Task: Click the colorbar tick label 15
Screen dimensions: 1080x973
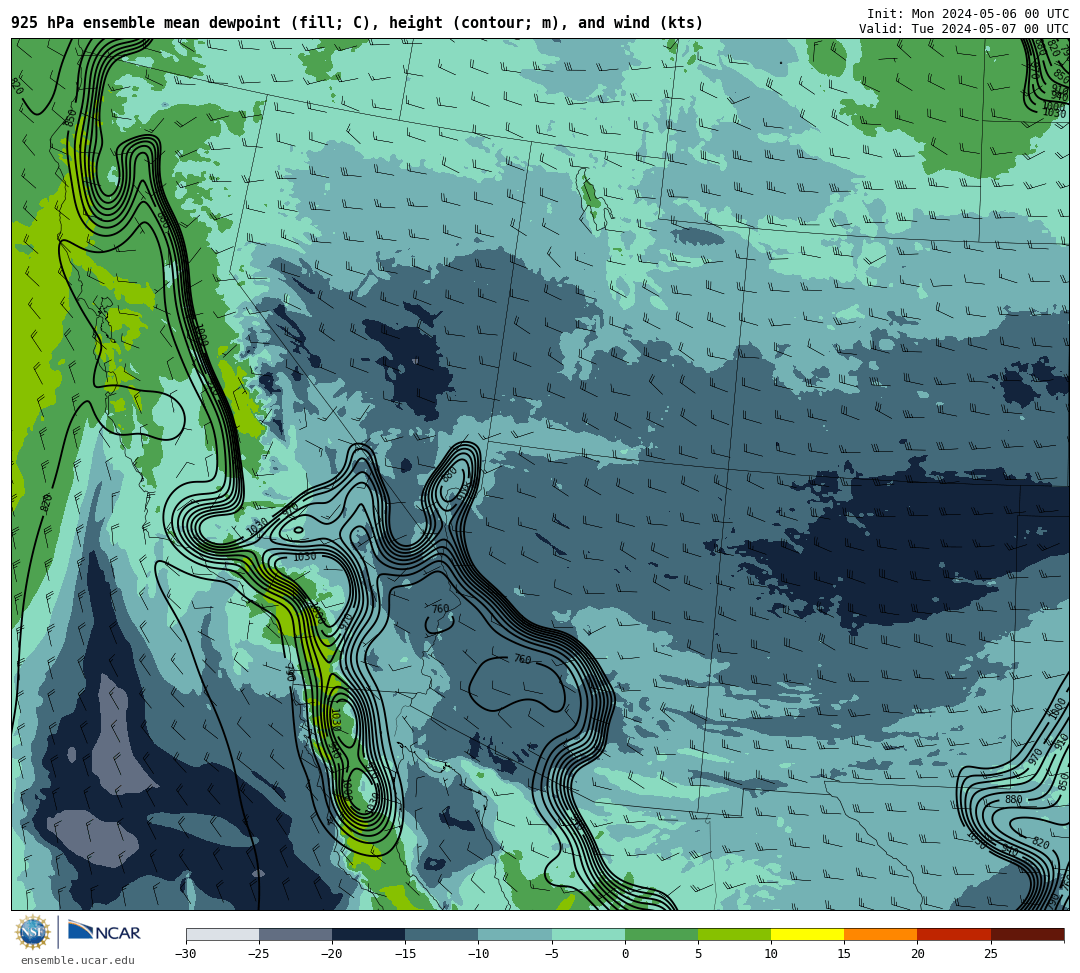Action: pos(844,954)
